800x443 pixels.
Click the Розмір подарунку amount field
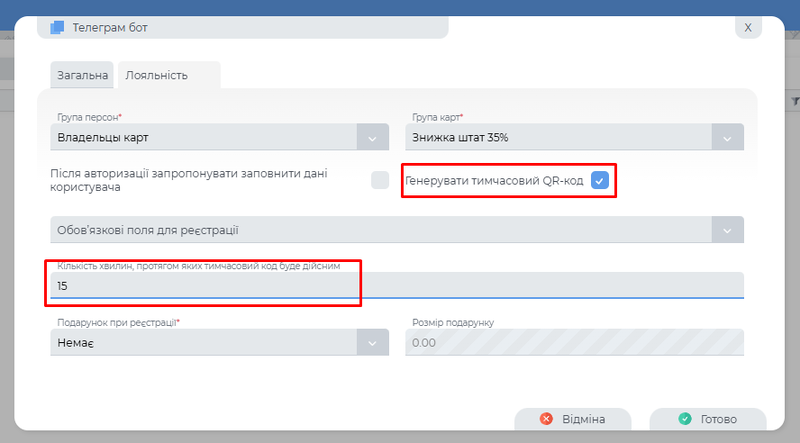(574, 342)
